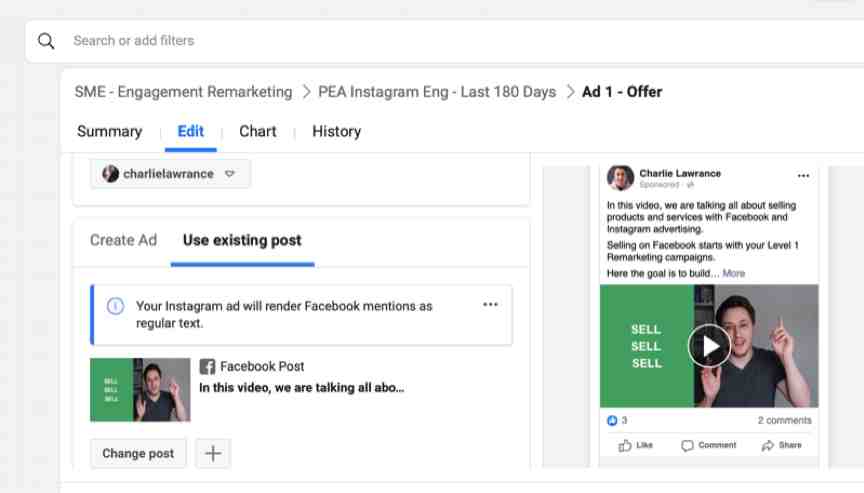The image size is (864, 493).
Task: Open PEA Instagram Eng - Last 180 Days breadcrumb
Action: (x=437, y=92)
